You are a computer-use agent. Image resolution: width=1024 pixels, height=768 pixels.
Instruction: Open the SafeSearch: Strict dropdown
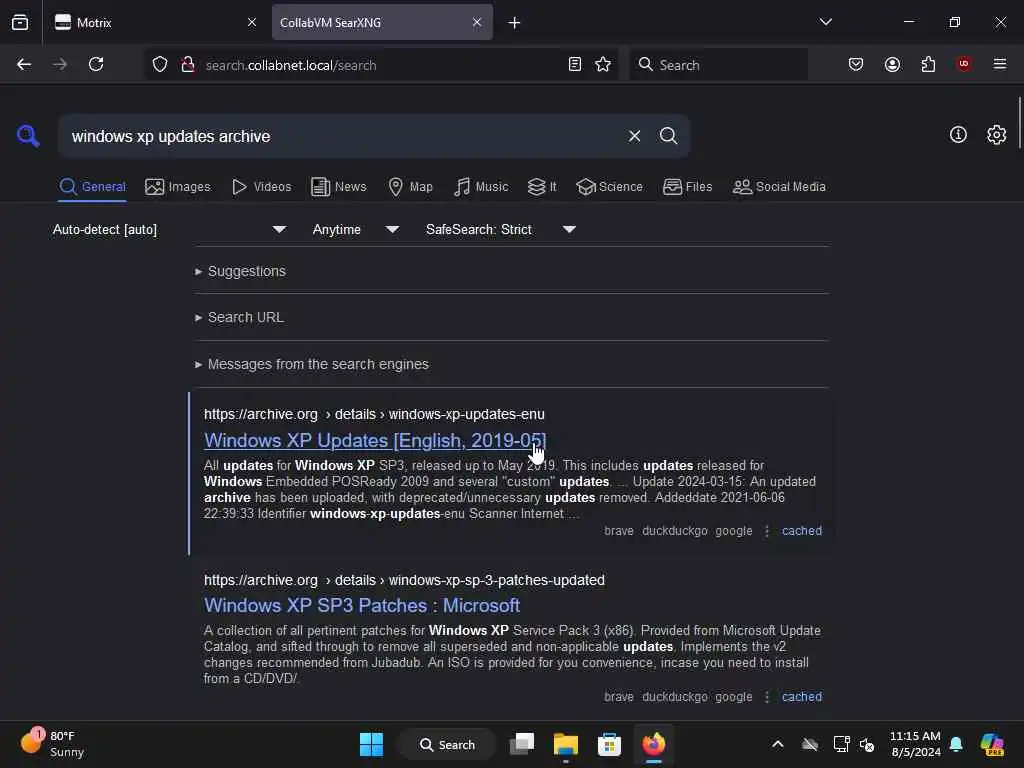[501, 229]
